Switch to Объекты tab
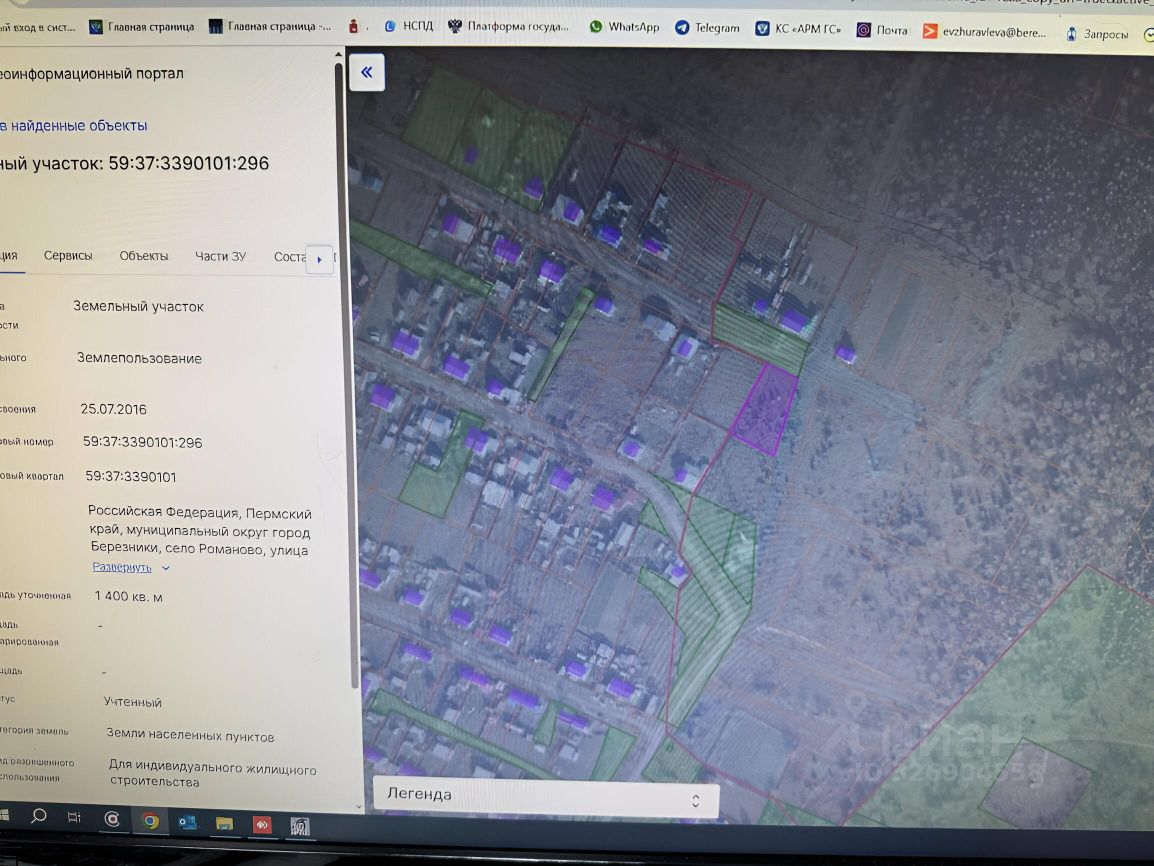The height and width of the screenshot is (866, 1154). pos(144,256)
